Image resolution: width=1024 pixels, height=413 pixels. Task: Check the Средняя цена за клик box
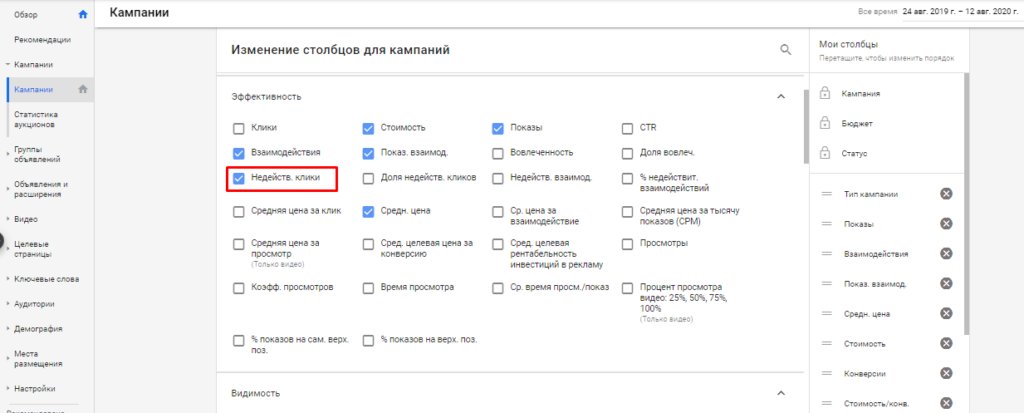238,211
